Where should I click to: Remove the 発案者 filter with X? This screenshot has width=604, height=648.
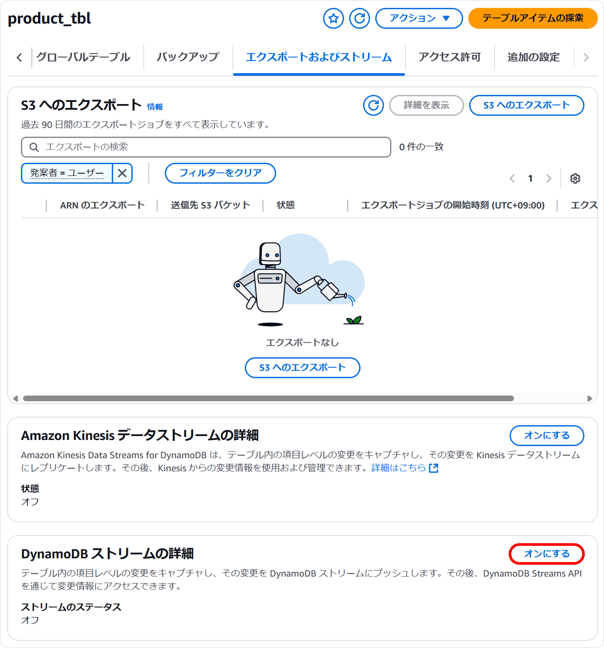coord(122,173)
